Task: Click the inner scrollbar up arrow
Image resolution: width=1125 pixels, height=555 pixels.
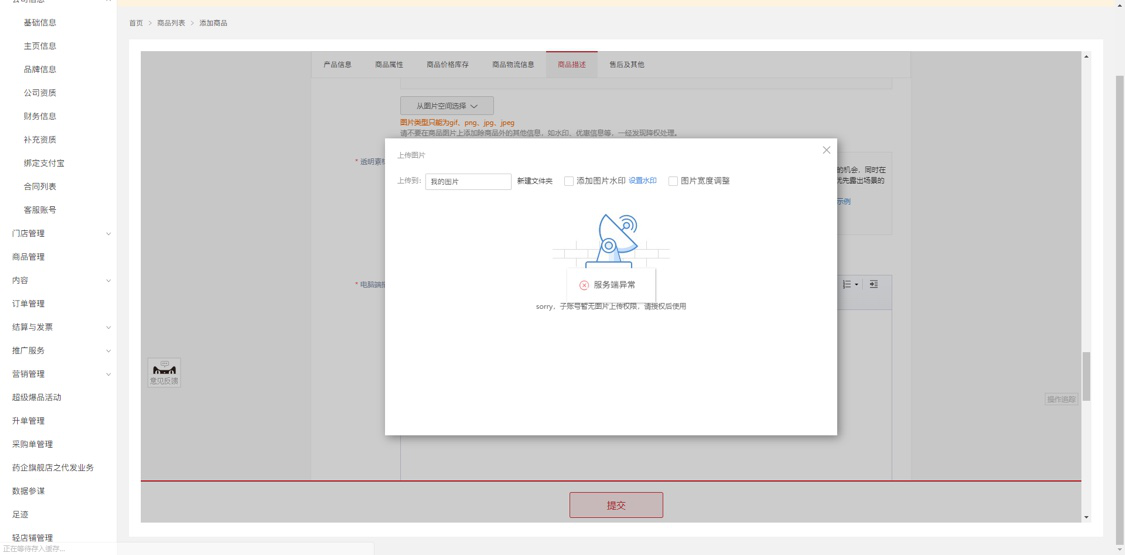Action: pyautogui.click(x=1086, y=57)
